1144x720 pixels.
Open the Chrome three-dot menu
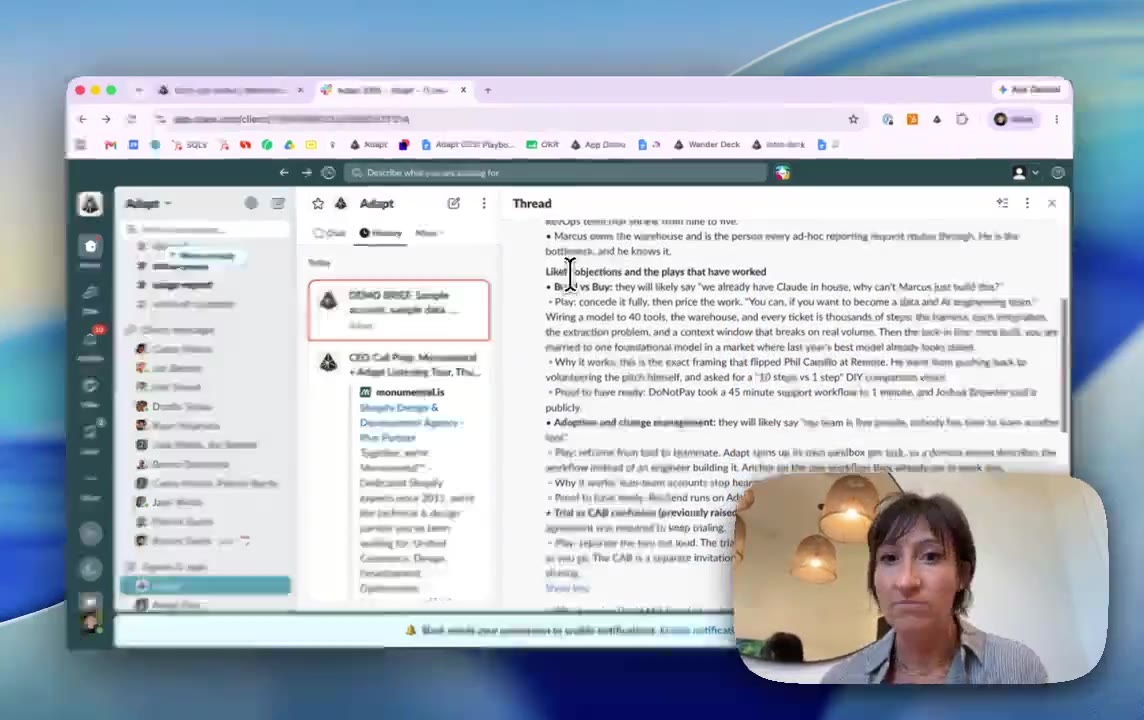pyautogui.click(x=1056, y=119)
